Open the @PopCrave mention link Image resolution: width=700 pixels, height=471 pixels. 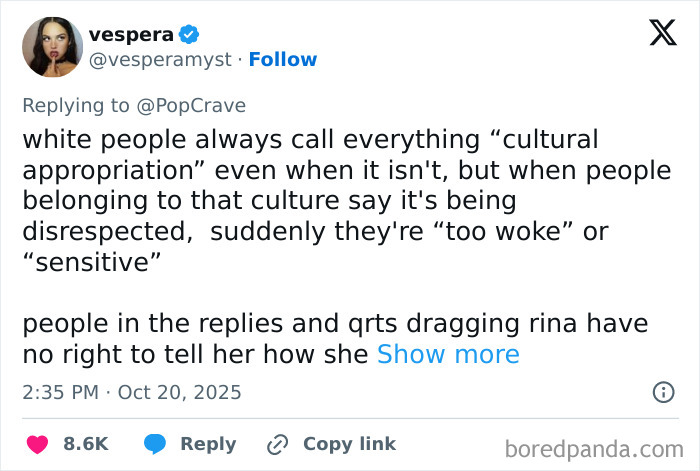tap(202, 105)
